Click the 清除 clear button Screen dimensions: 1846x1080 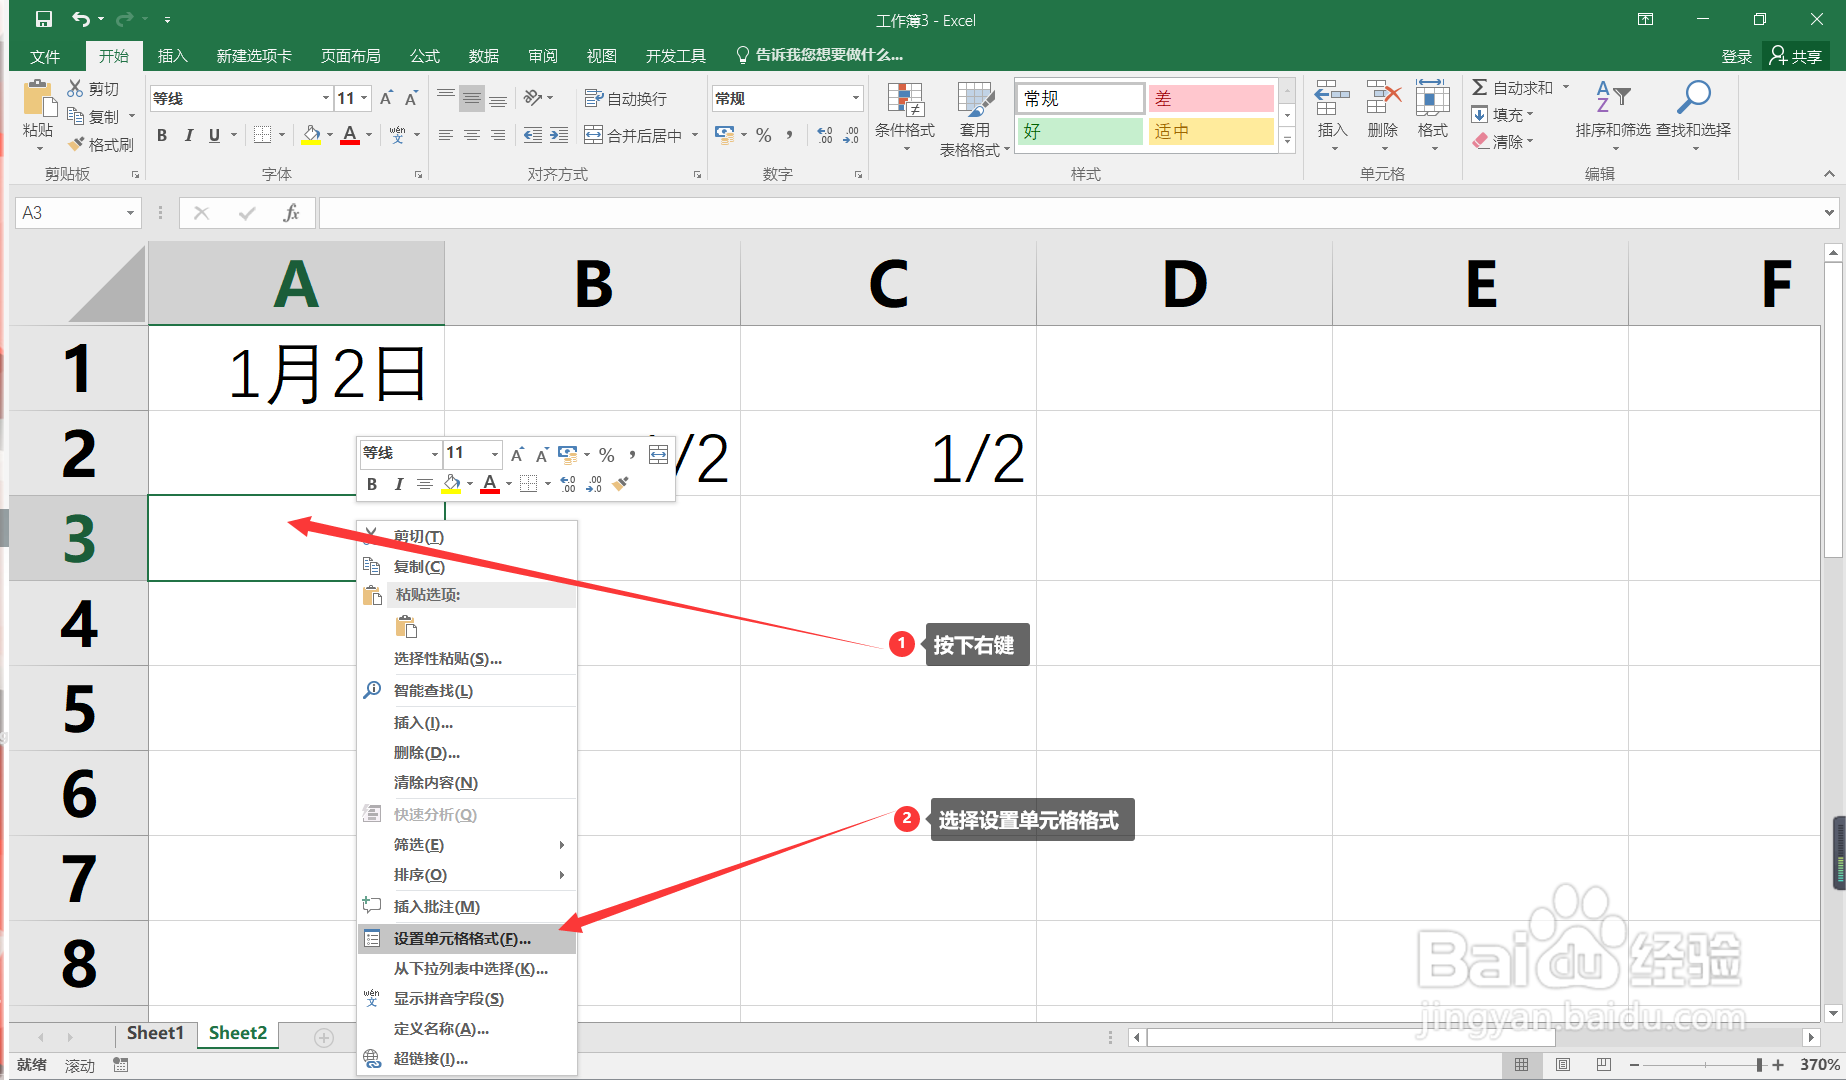[1502, 141]
